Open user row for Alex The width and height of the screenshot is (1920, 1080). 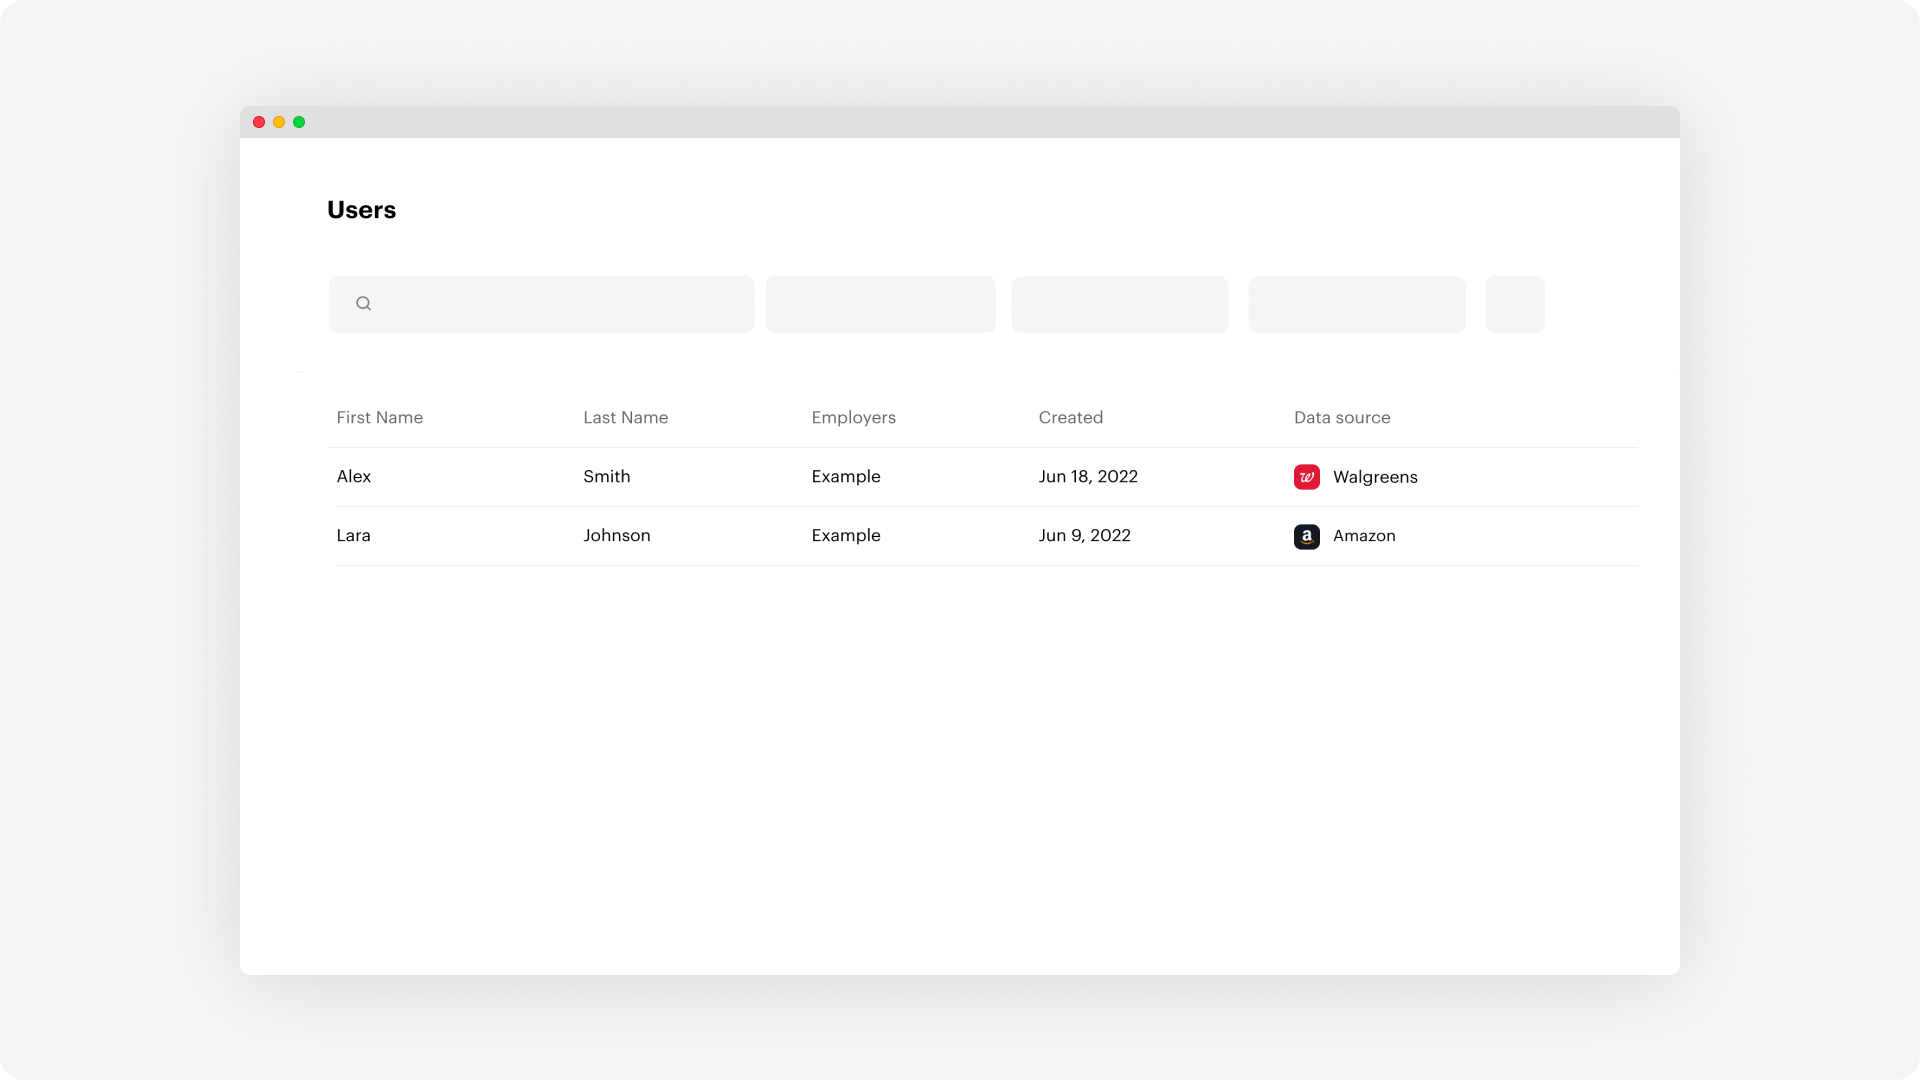click(354, 476)
